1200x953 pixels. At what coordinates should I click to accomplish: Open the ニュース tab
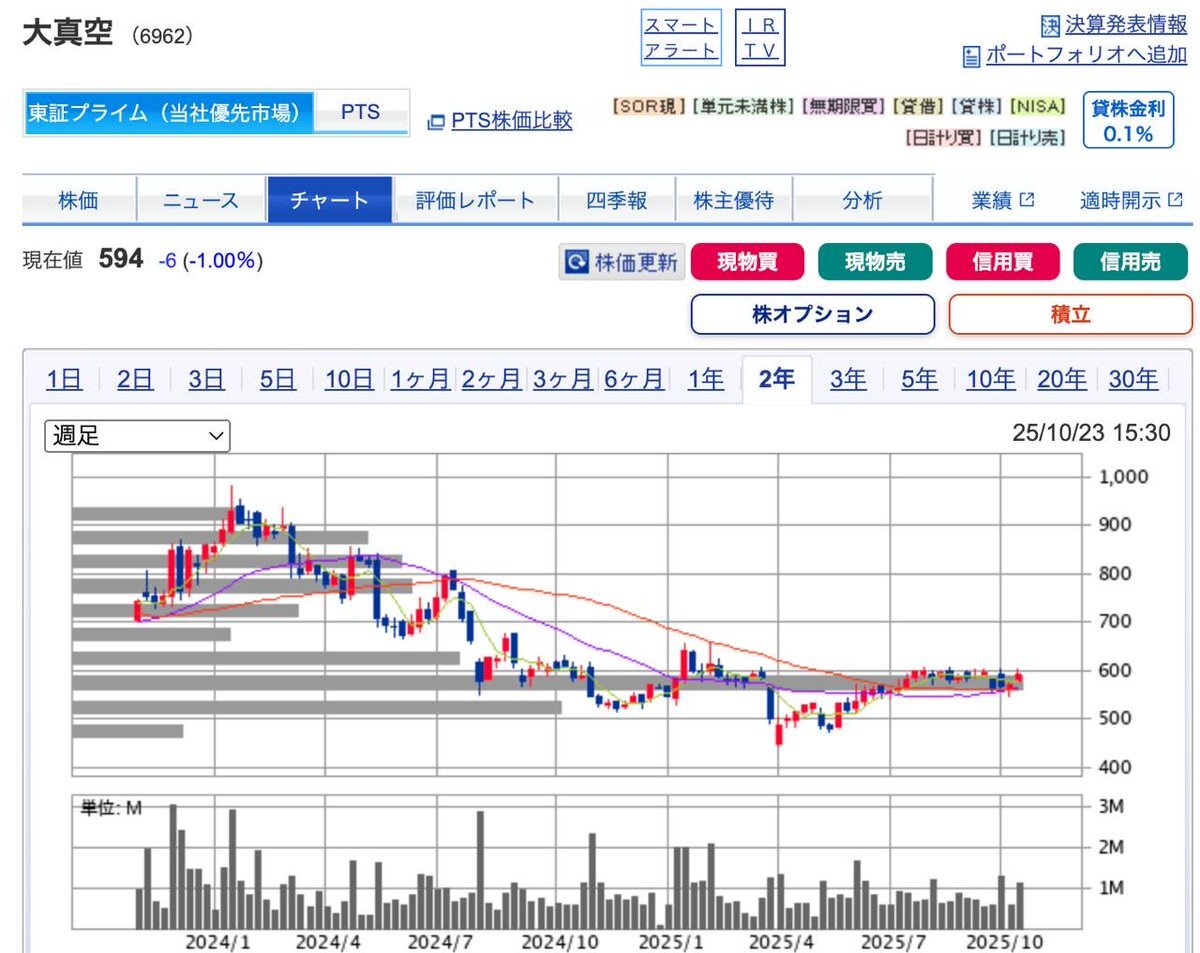(x=201, y=200)
